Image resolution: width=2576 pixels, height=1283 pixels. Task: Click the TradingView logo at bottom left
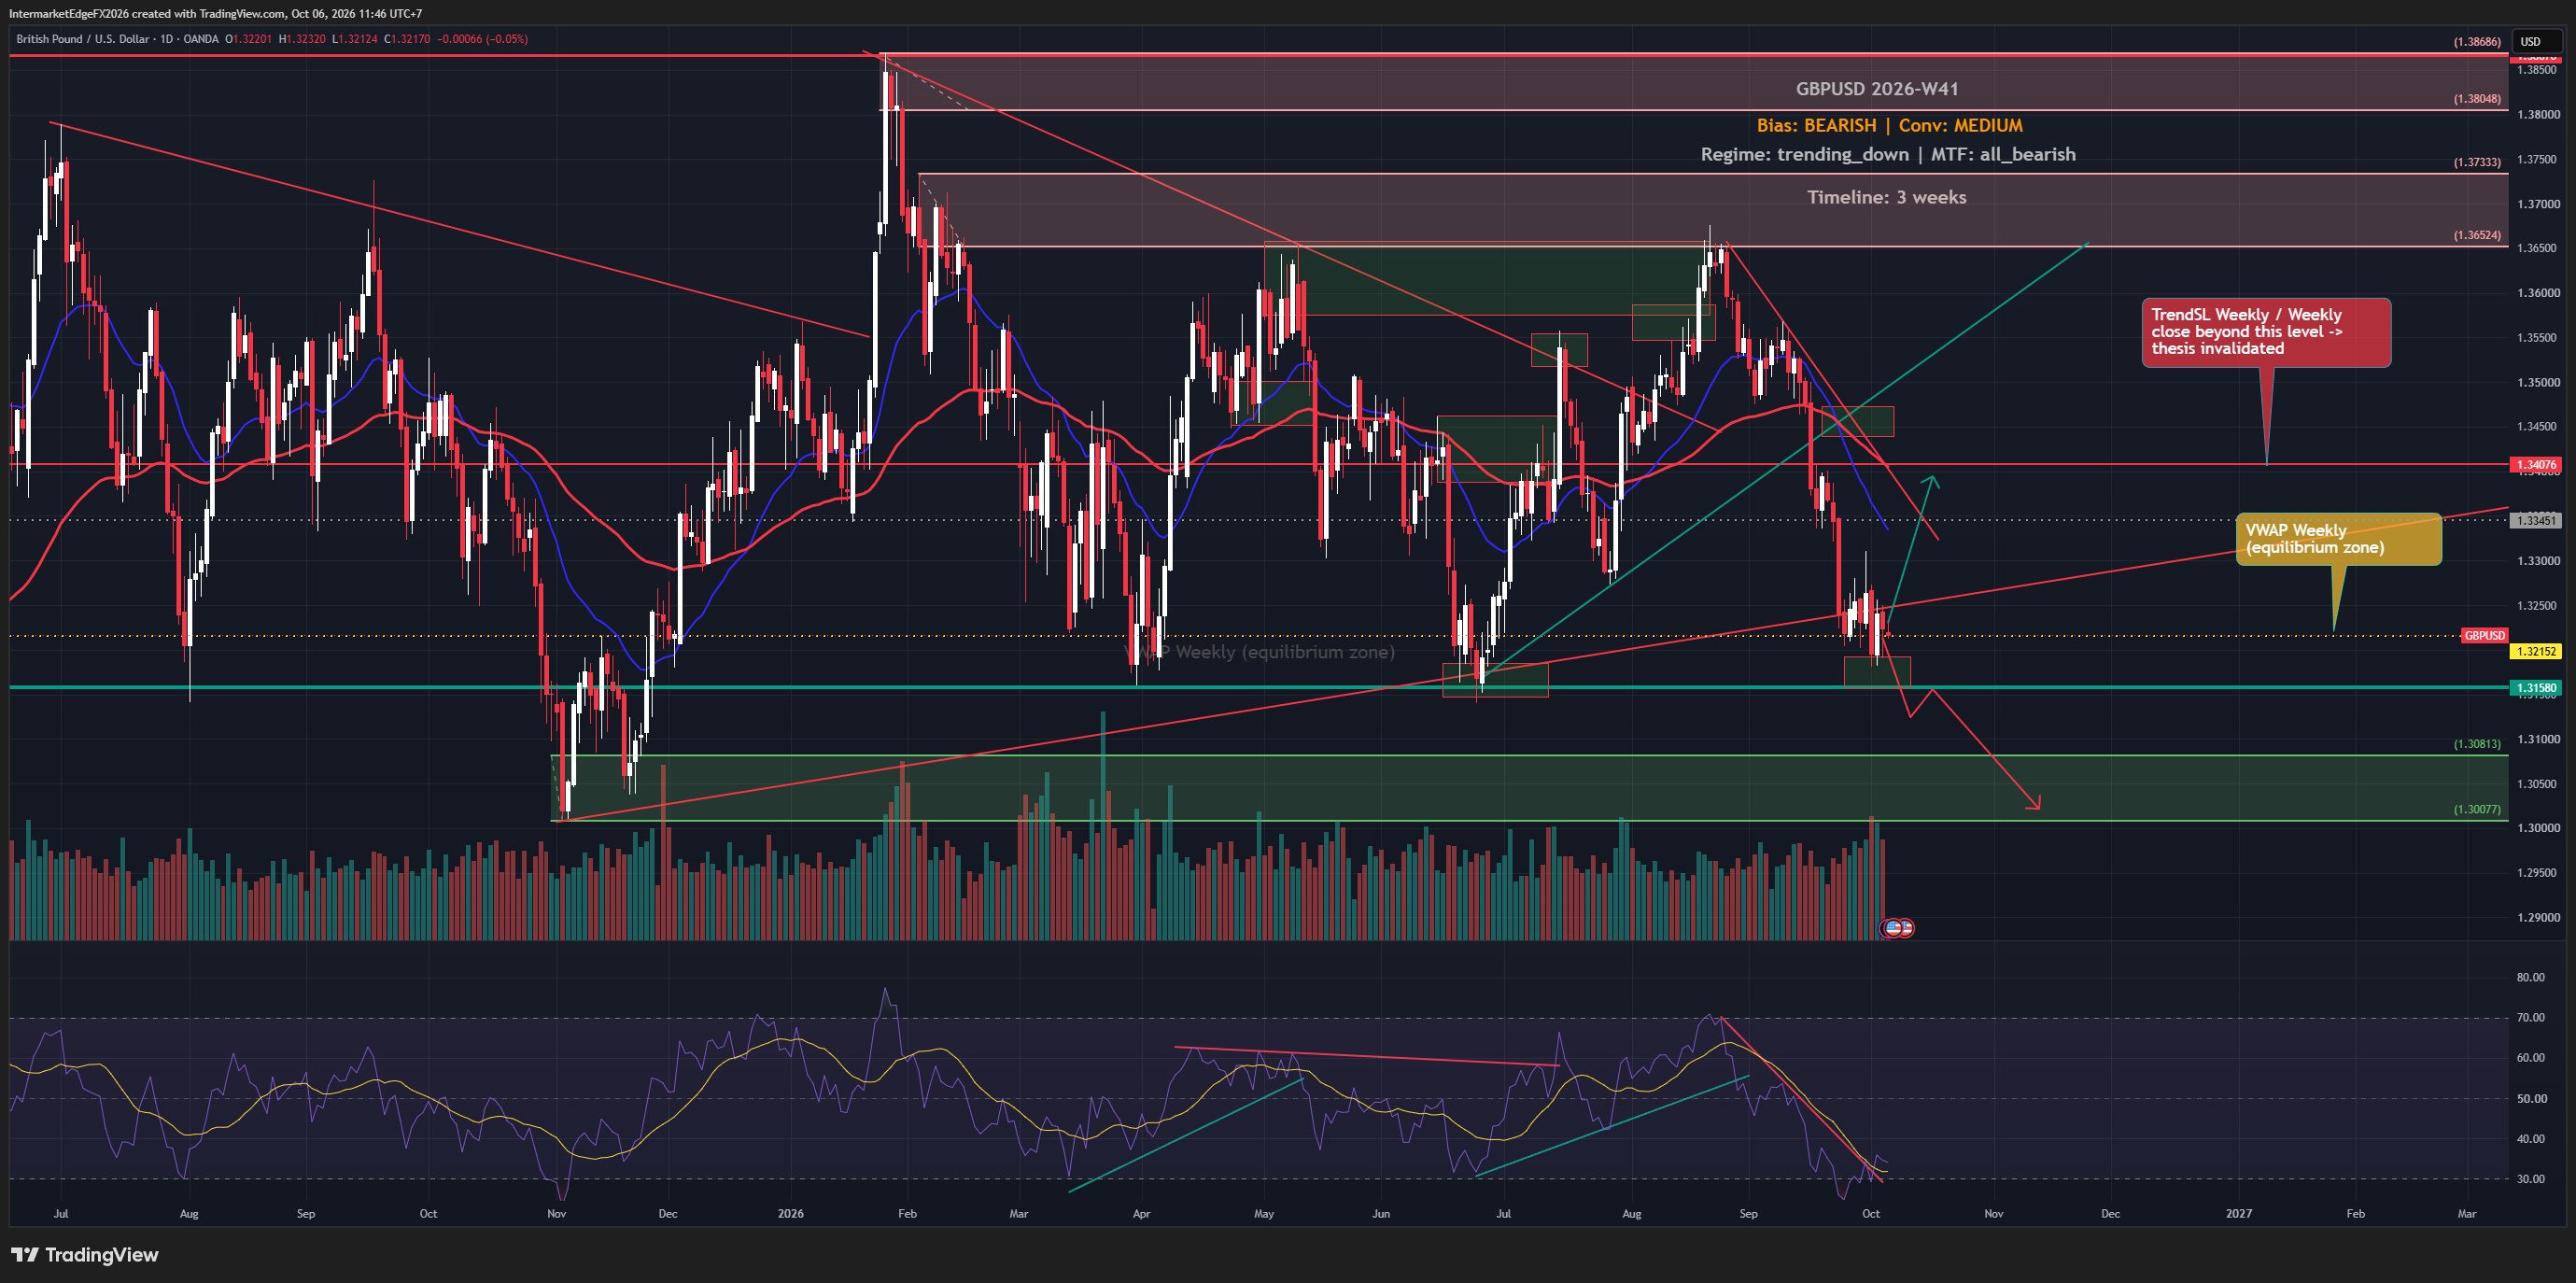85,1254
